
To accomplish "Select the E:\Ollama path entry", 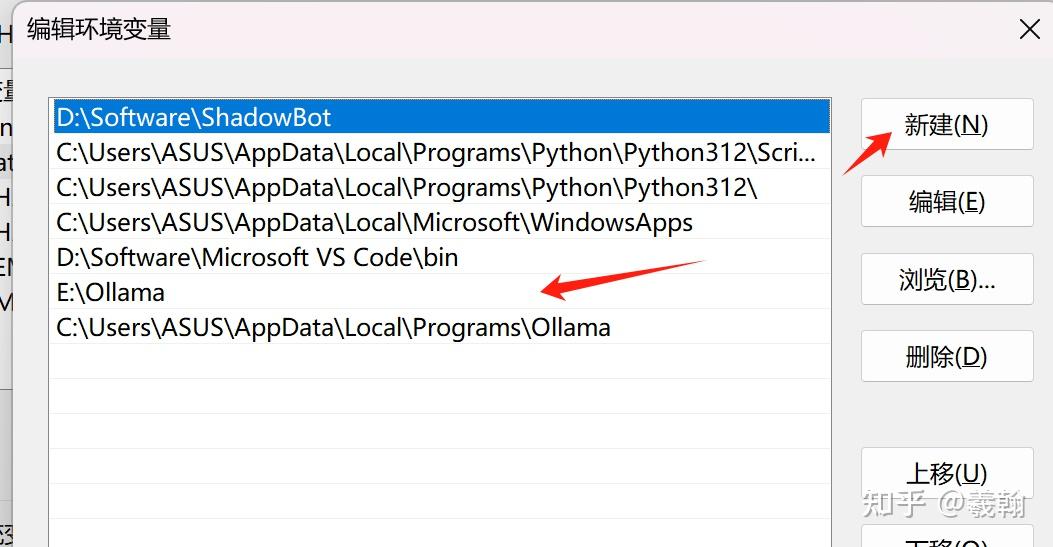I will coord(441,292).
